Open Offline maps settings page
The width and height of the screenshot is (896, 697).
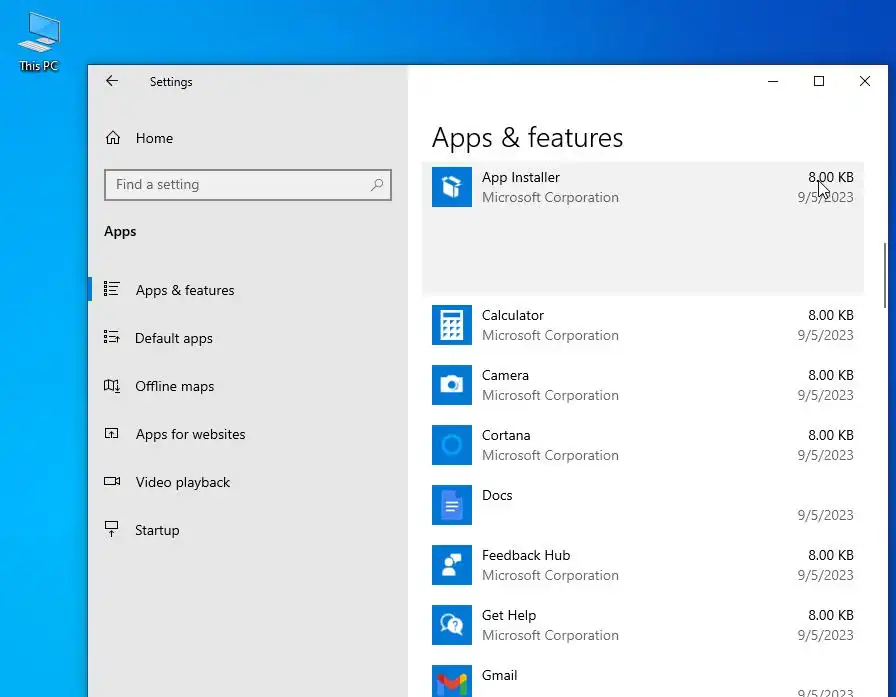click(248, 386)
